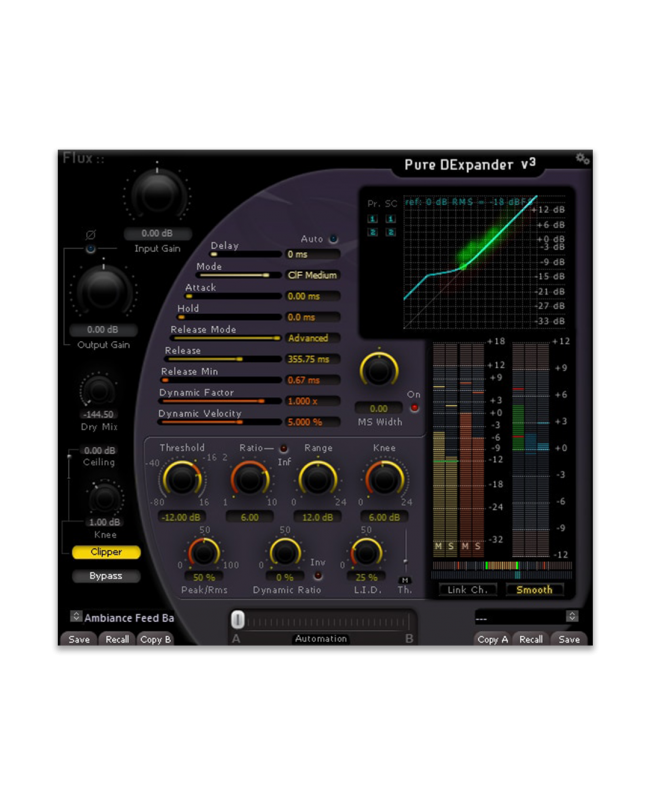The image size is (650, 794).
Task: Click the Output Gain 0.00 dB field
Action: coord(103,330)
